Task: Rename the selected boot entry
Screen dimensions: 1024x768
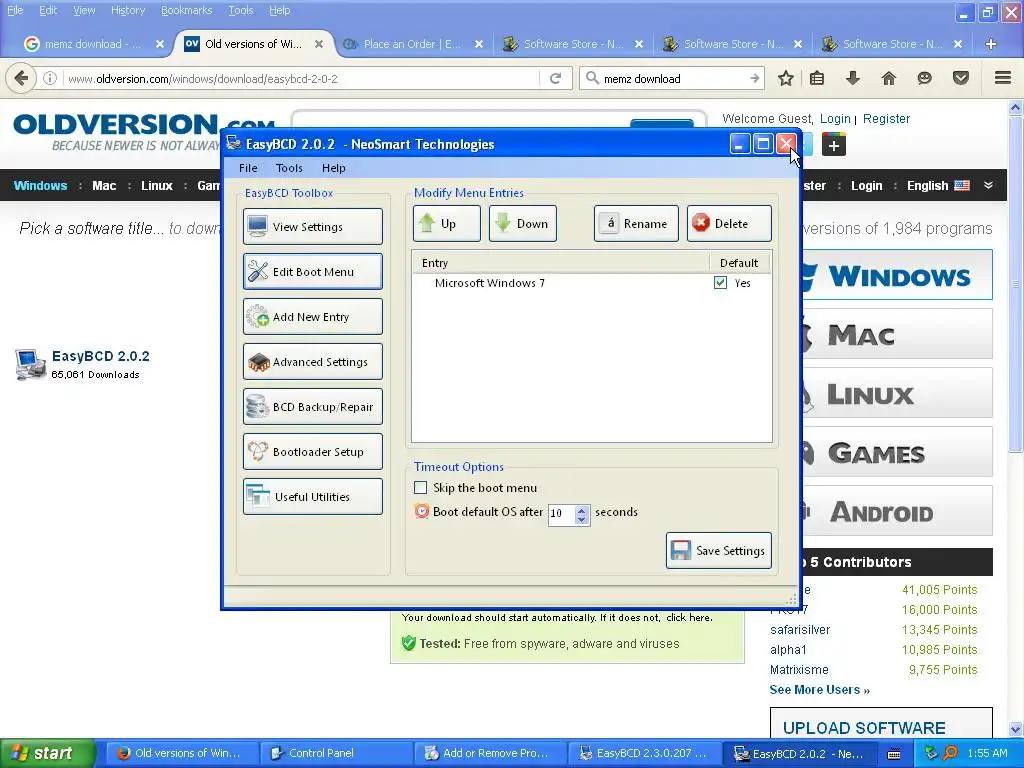Action: tap(636, 223)
